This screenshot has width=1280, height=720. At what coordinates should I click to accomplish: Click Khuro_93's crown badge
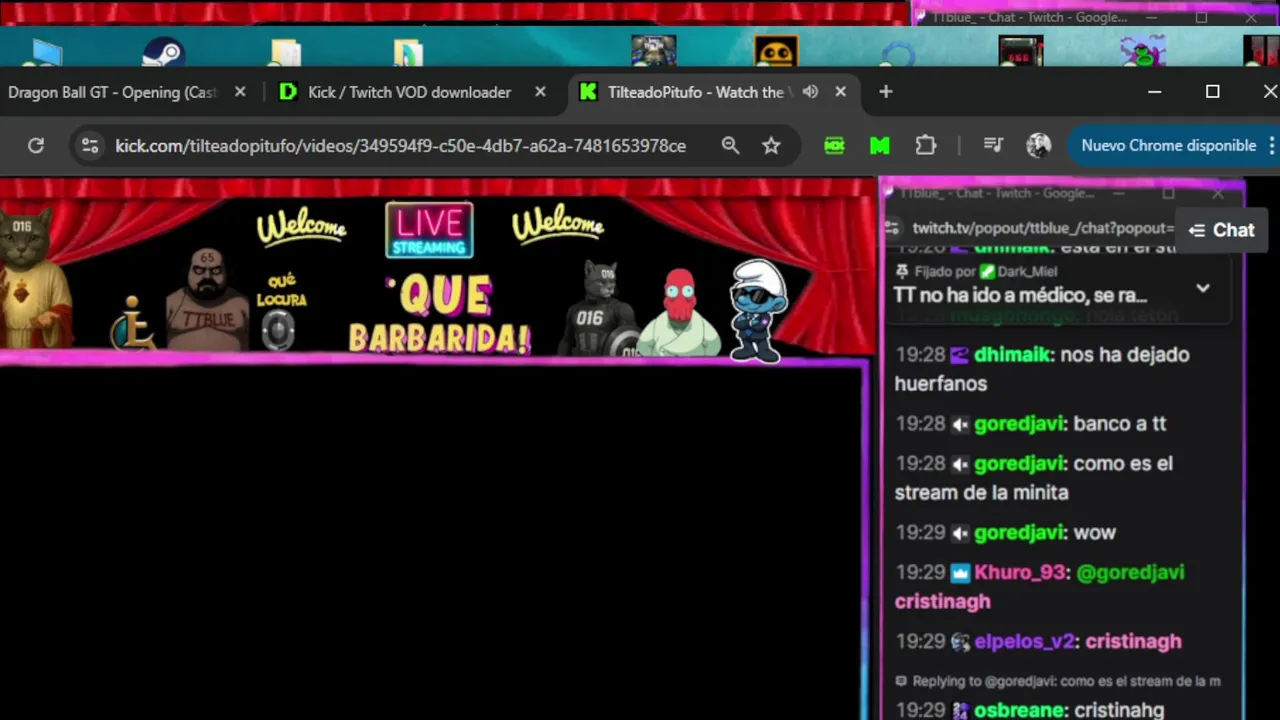[x=960, y=573]
